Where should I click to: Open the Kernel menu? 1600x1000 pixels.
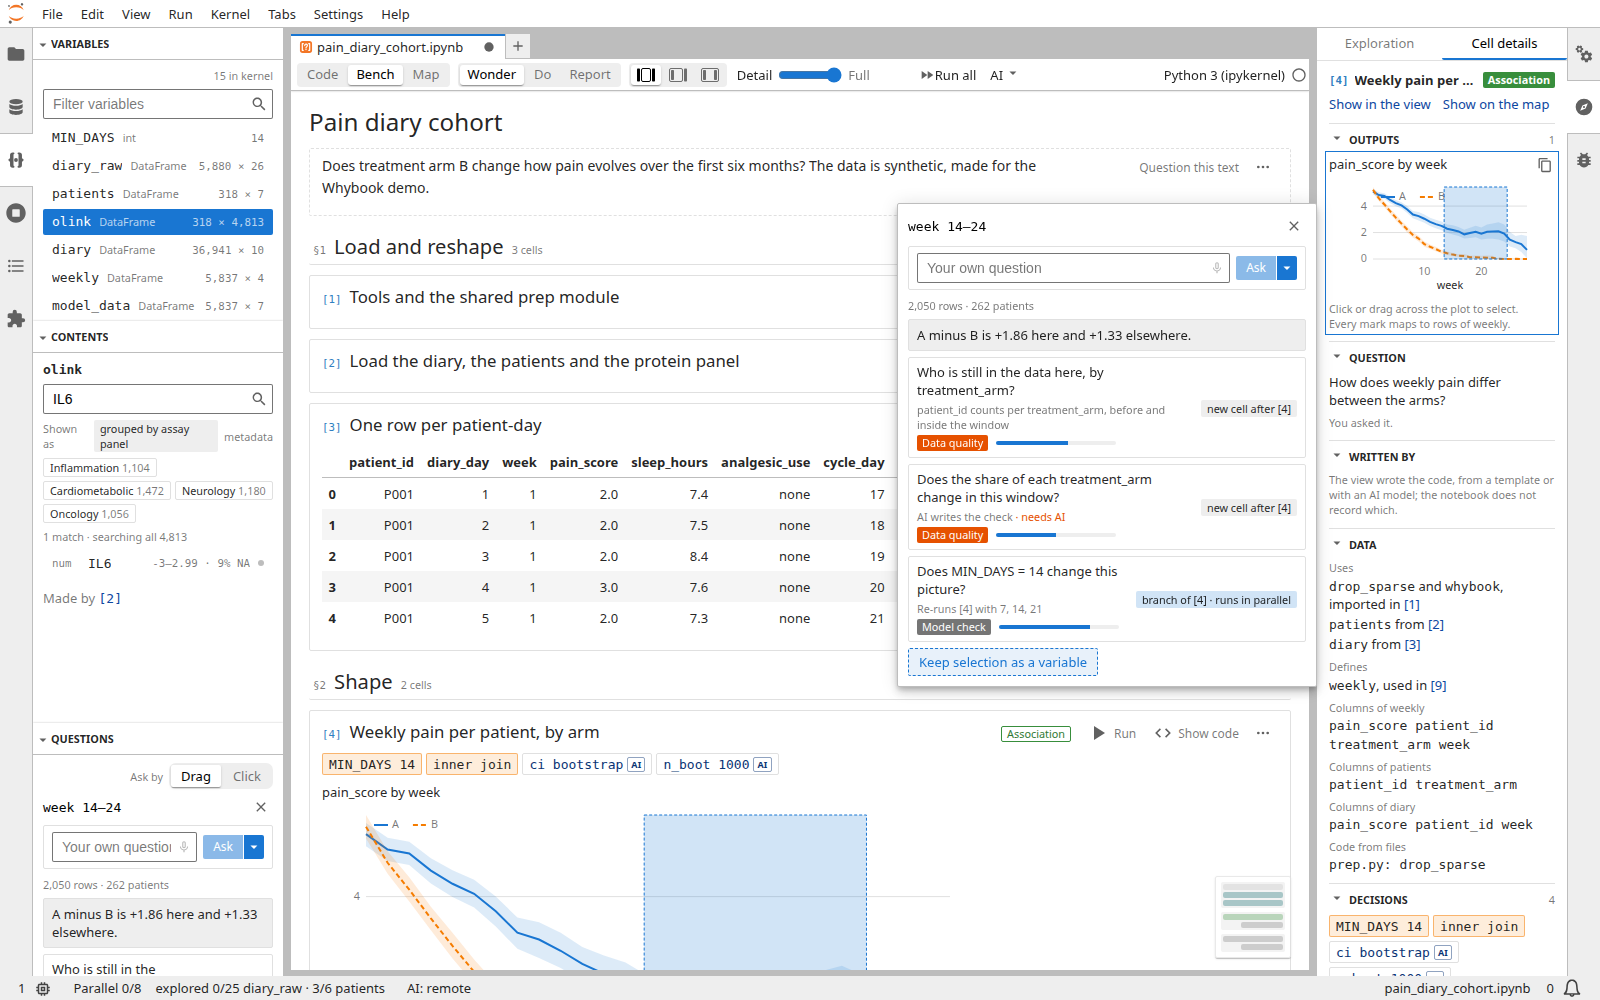(x=230, y=14)
